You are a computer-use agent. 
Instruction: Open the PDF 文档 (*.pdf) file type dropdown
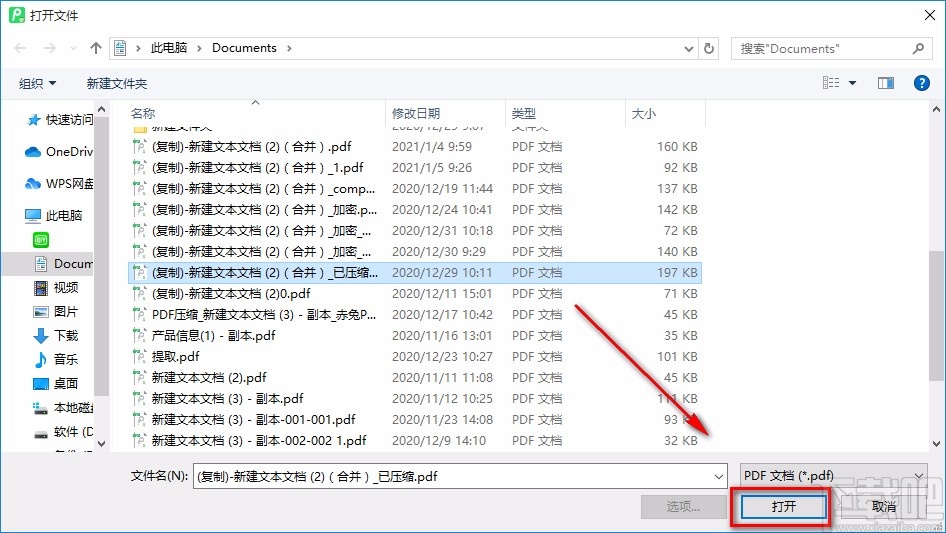(x=833, y=476)
